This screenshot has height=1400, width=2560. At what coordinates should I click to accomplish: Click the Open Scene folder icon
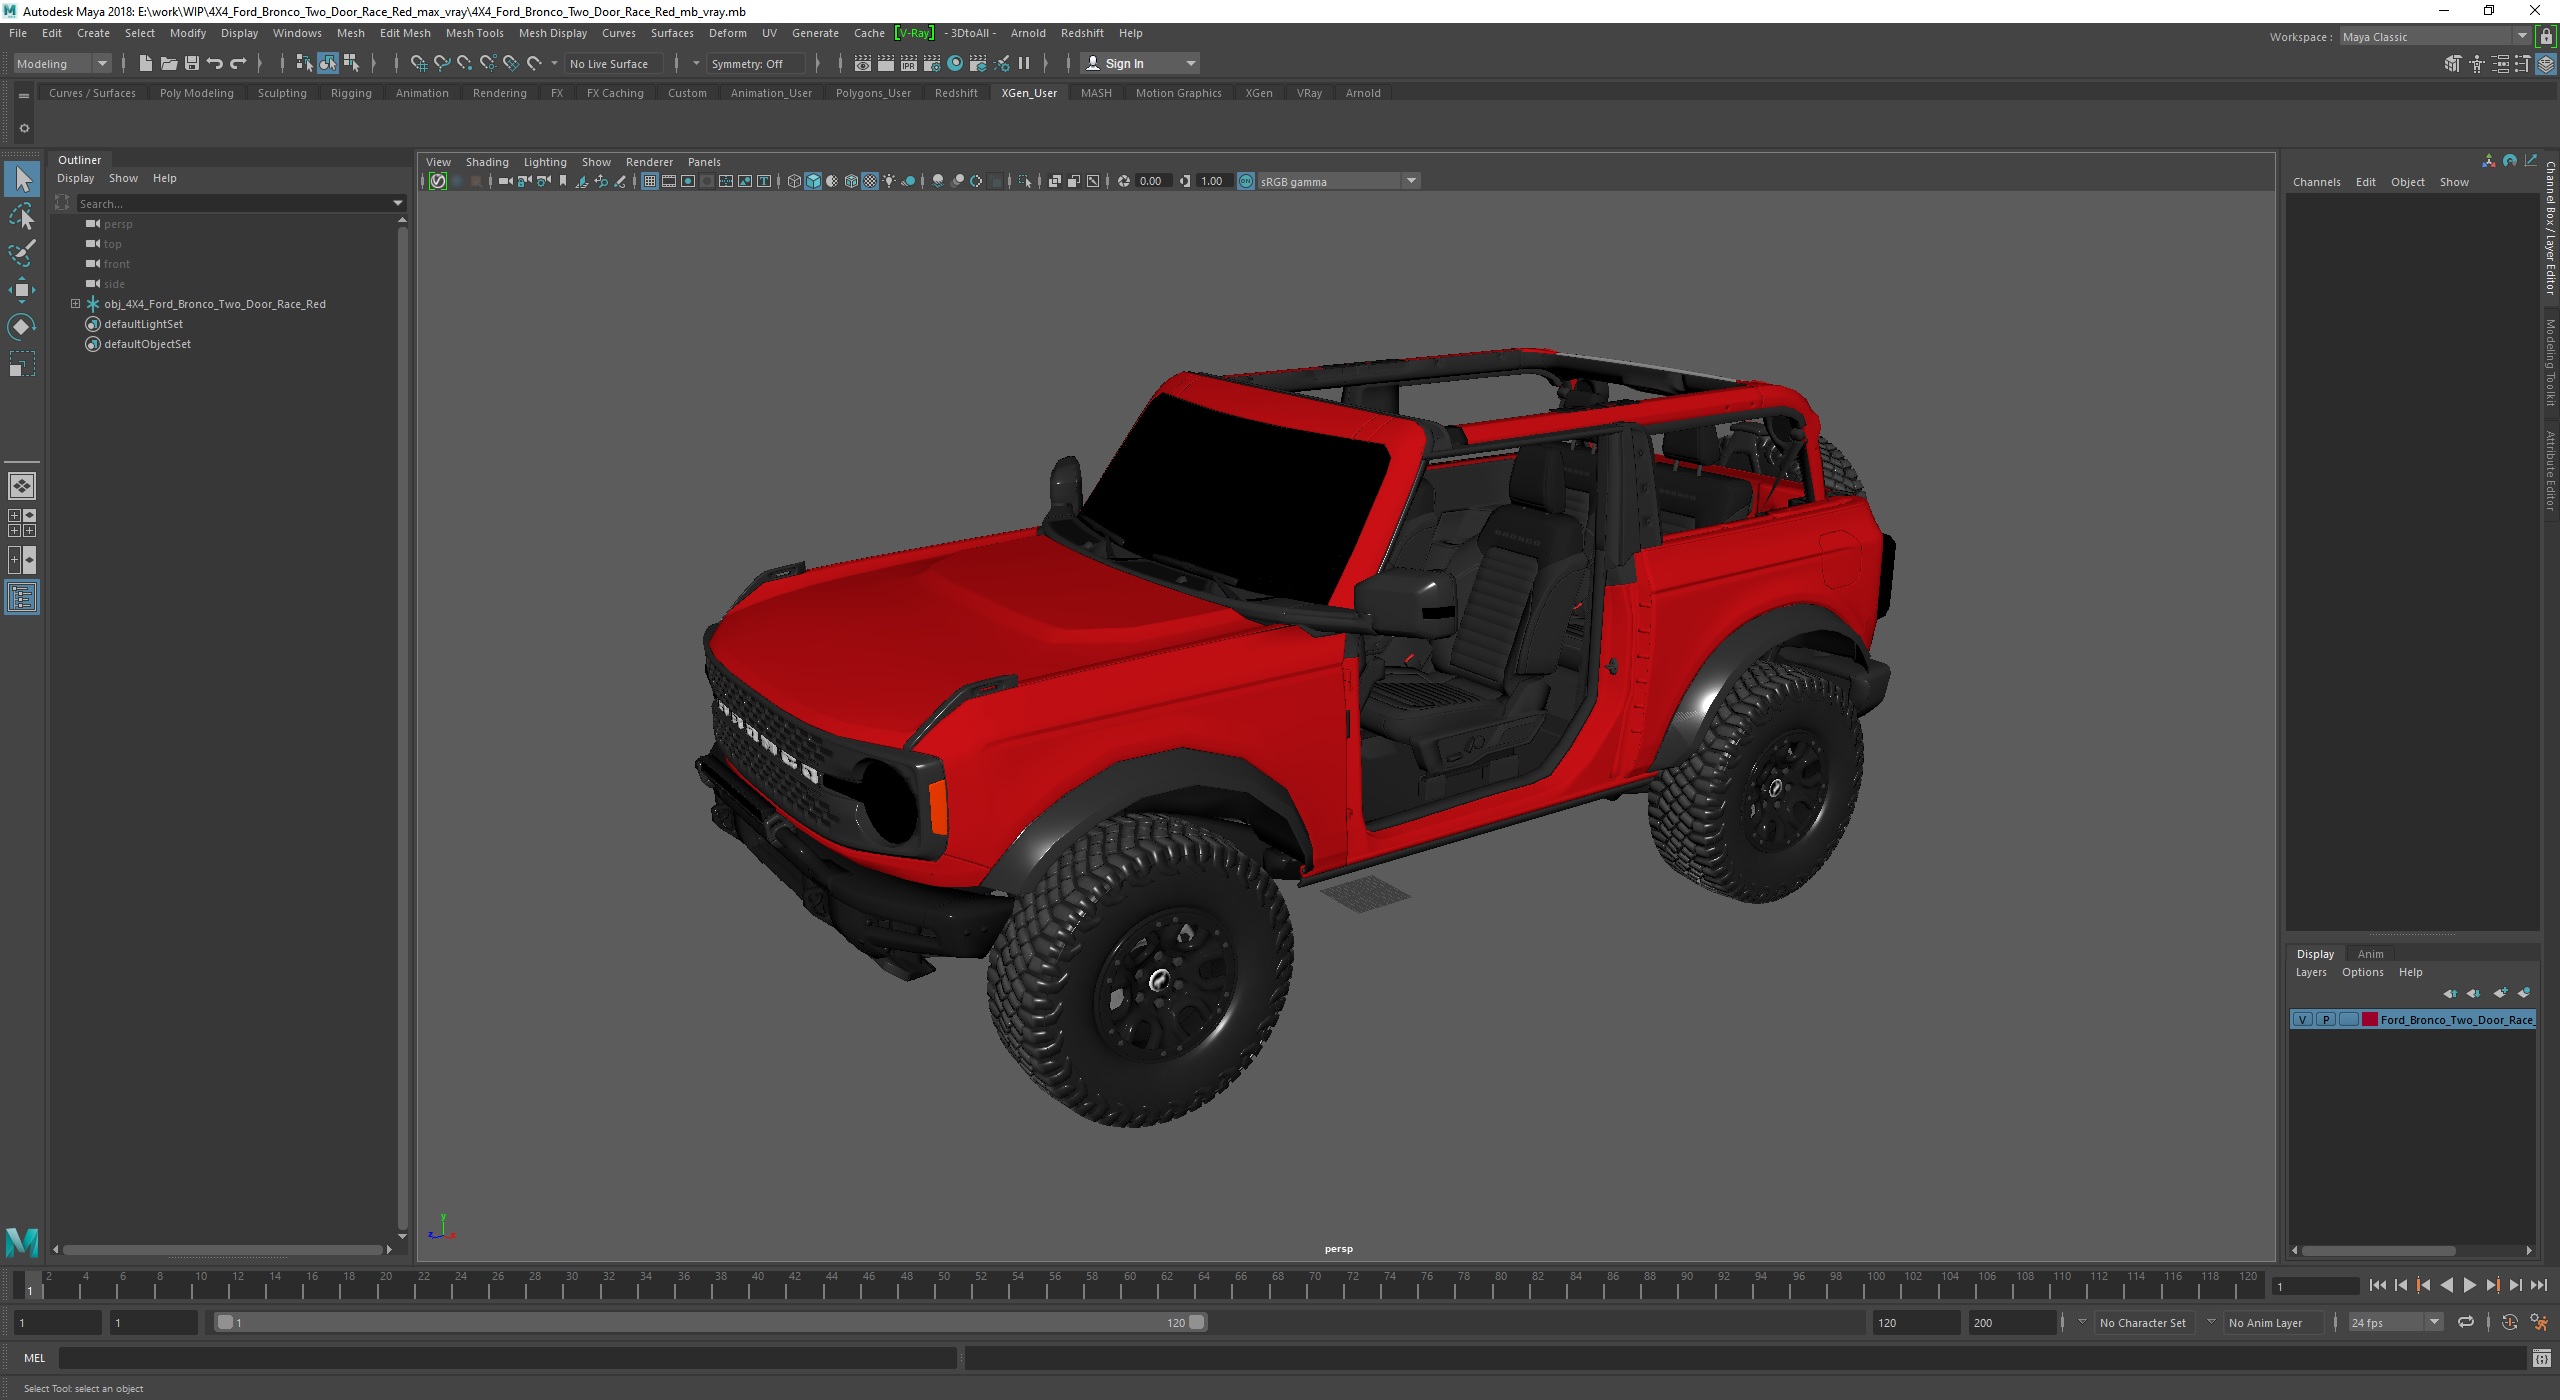pyautogui.click(x=169, y=63)
